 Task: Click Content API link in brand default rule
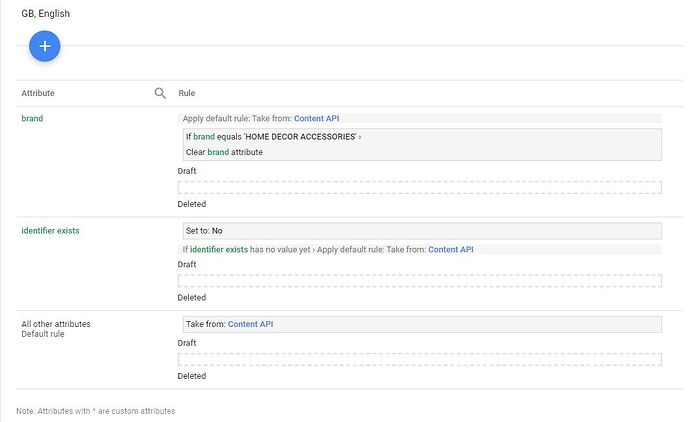(x=316, y=118)
